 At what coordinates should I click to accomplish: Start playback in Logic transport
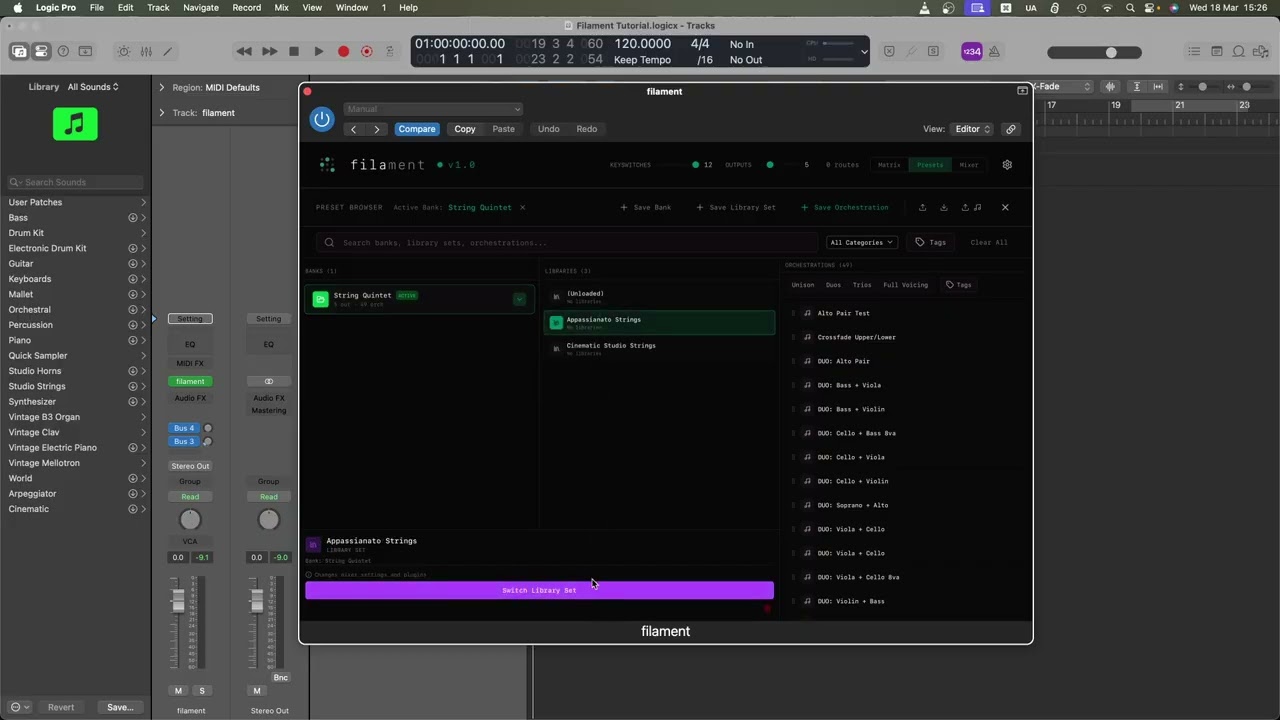[x=319, y=52]
